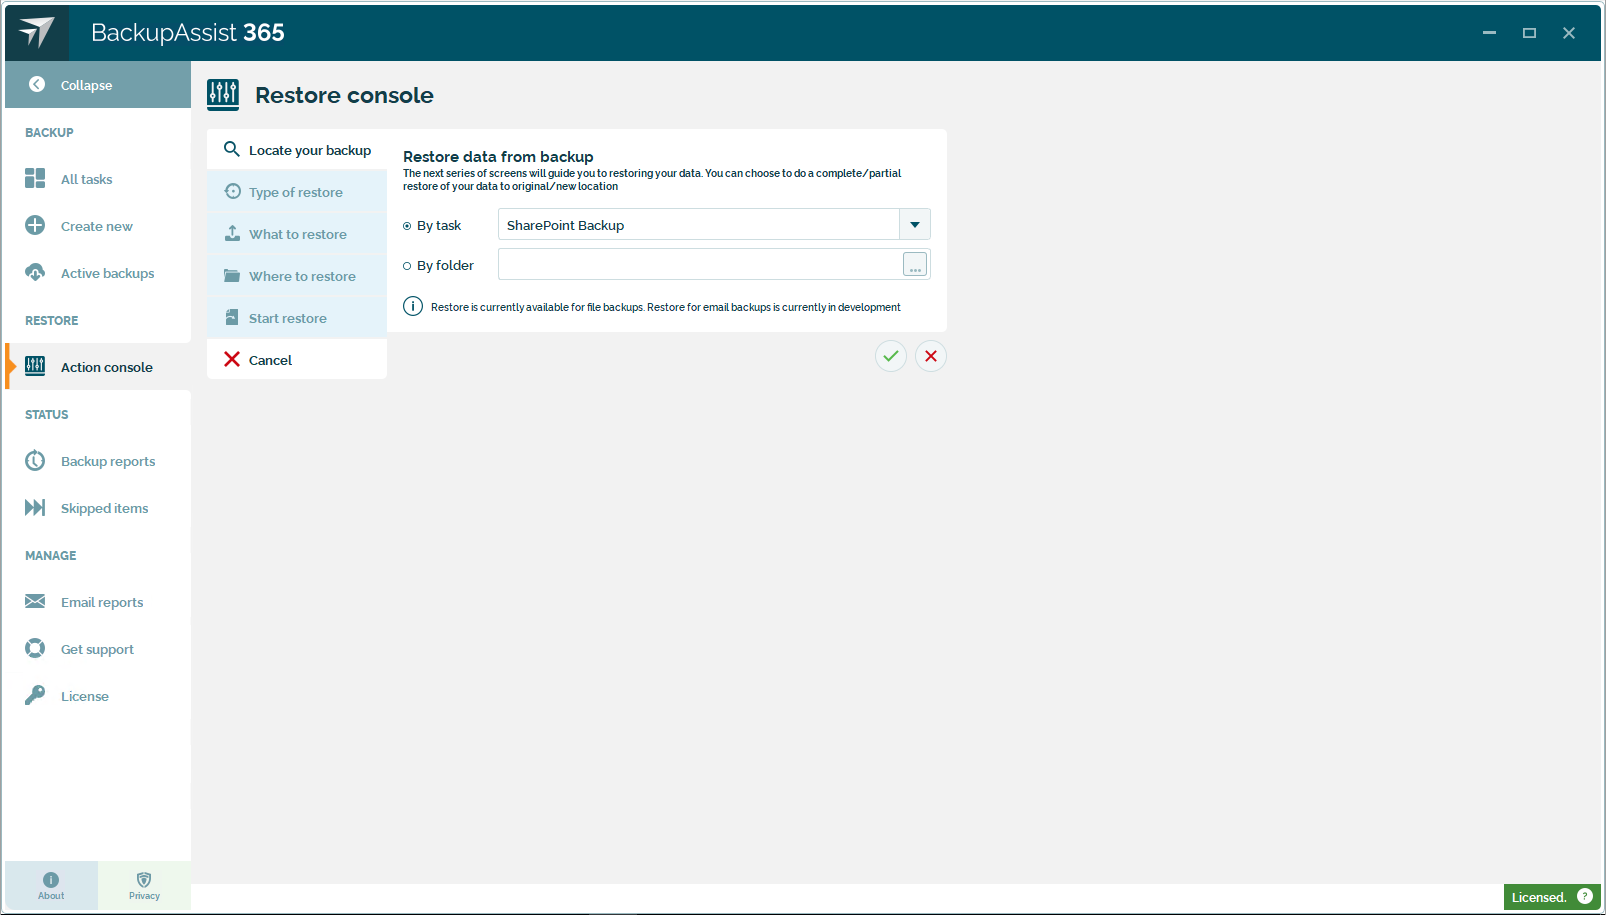Screen dimensions: 1606x915
Task: Click the Where to restore folder icon
Action: pyautogui.click(x=232, y=275)
